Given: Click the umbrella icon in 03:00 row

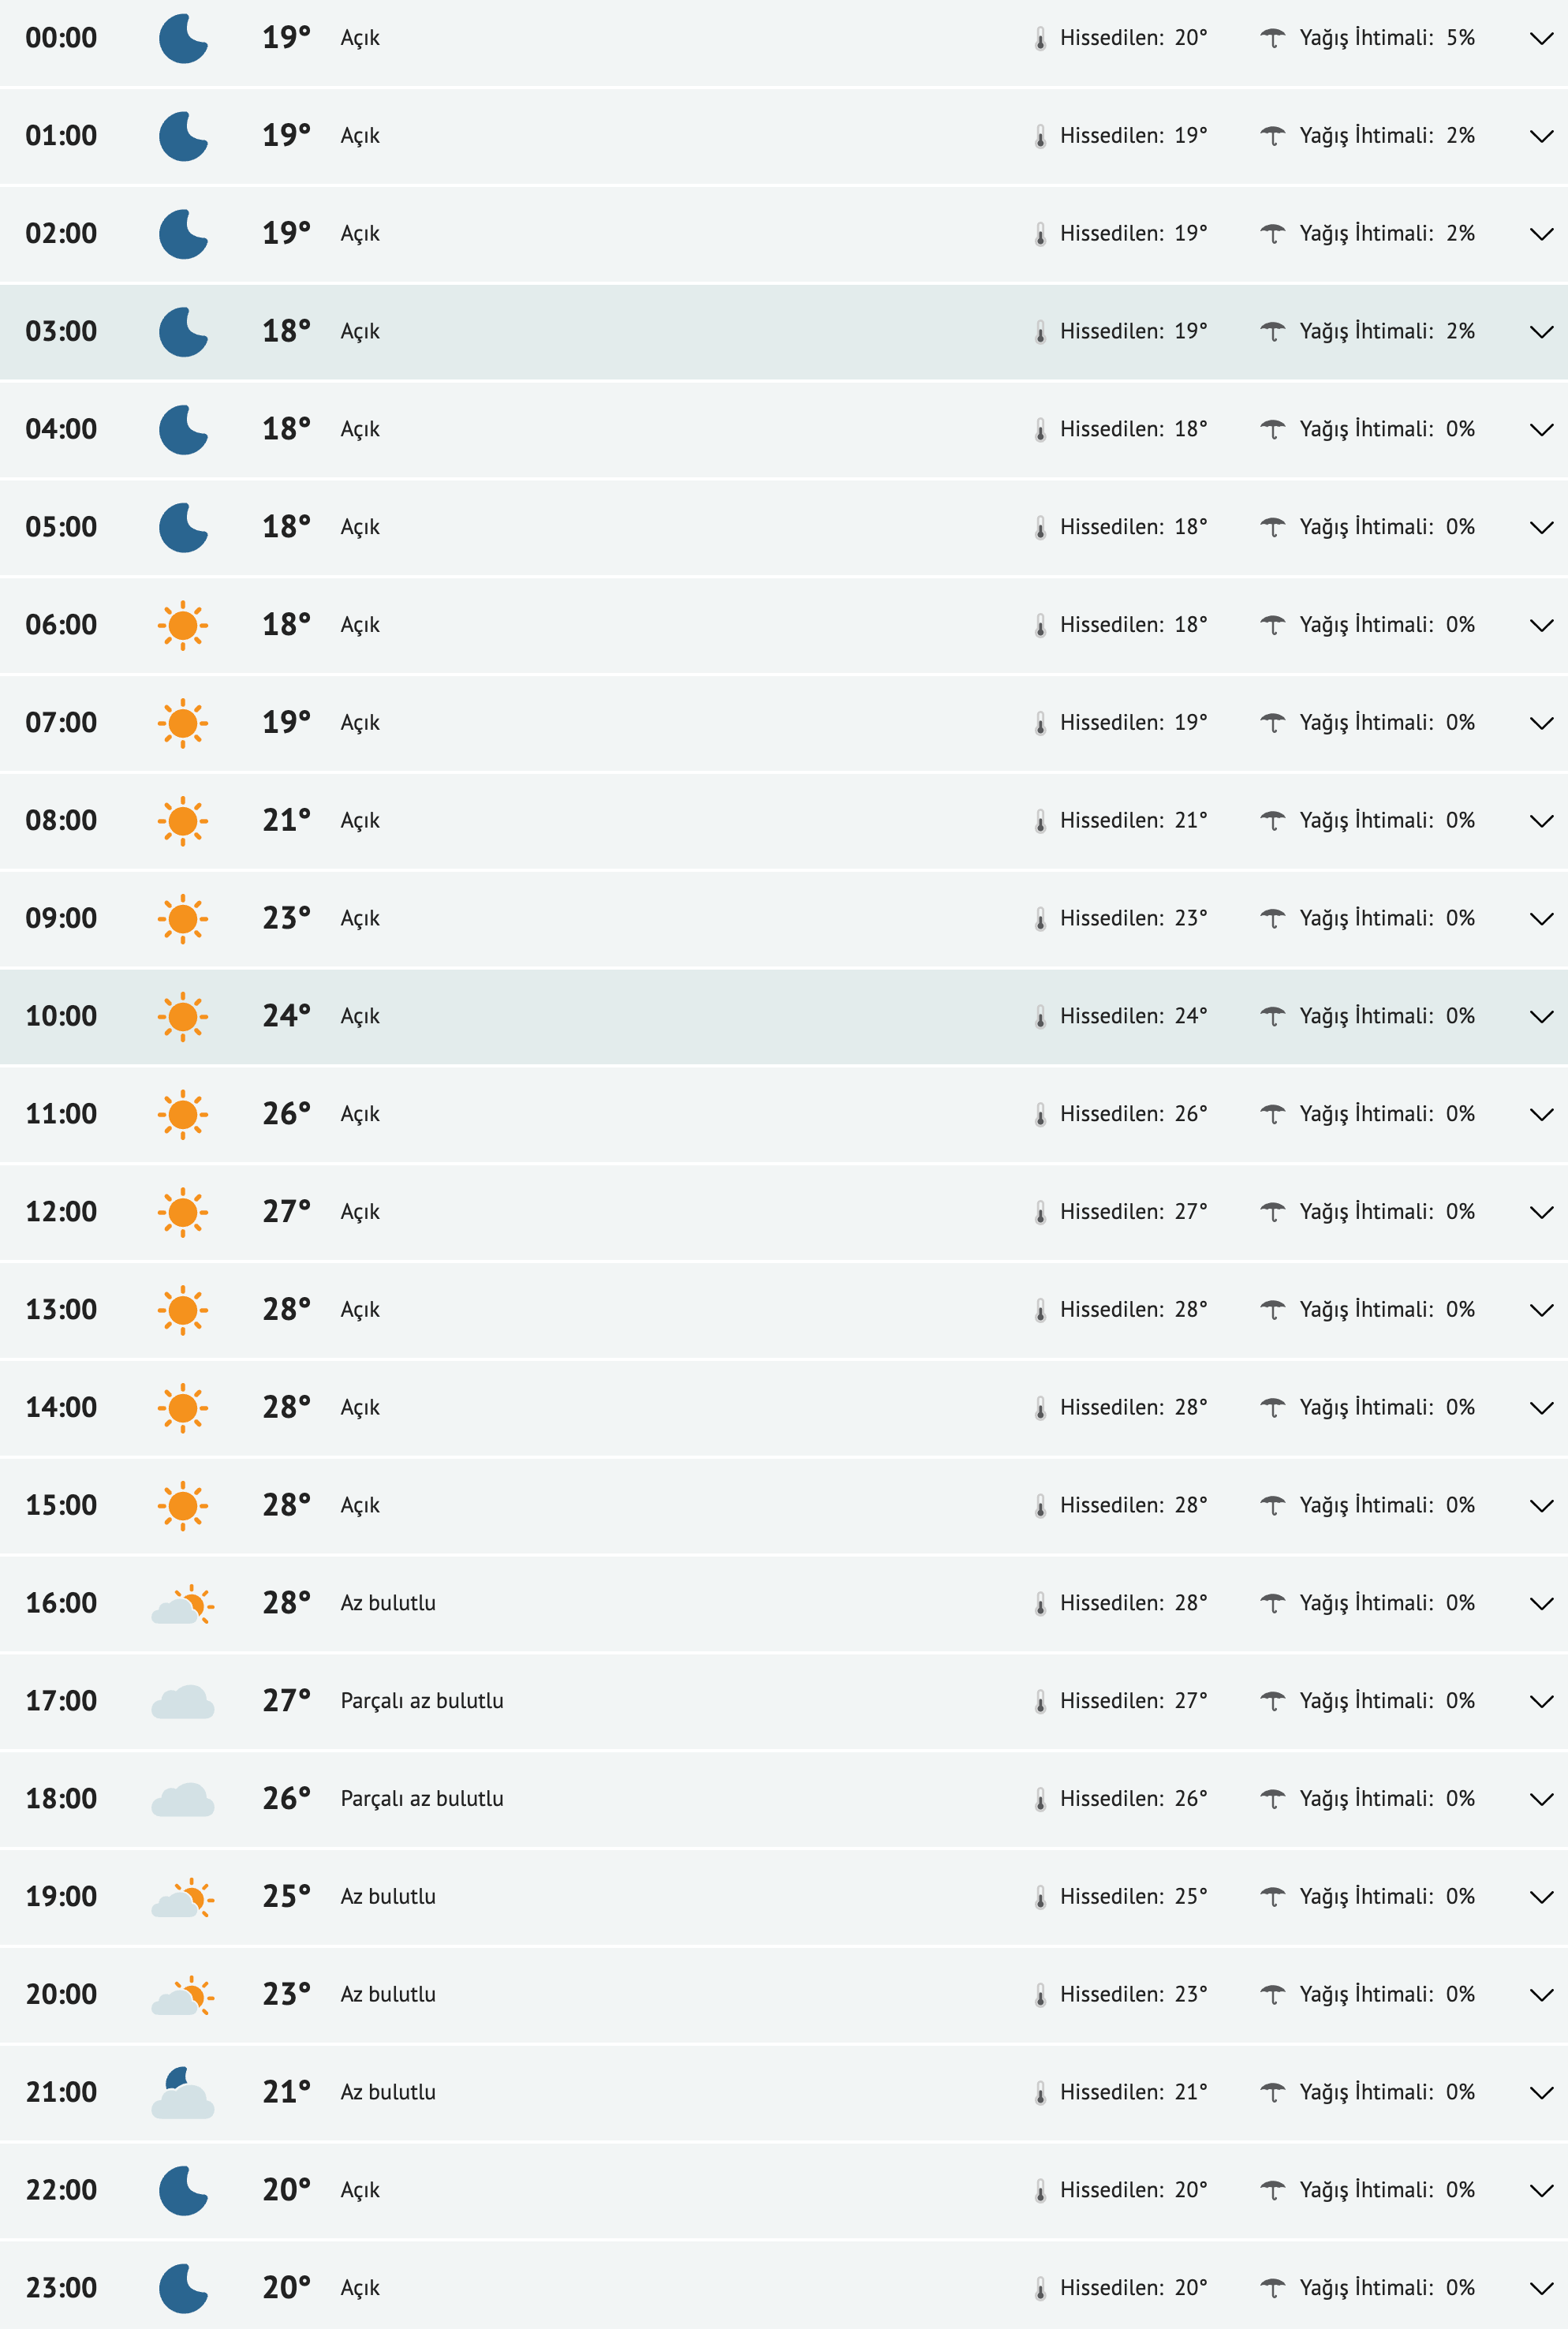Looking at the screenshot, I should [x=1272, y=332].
